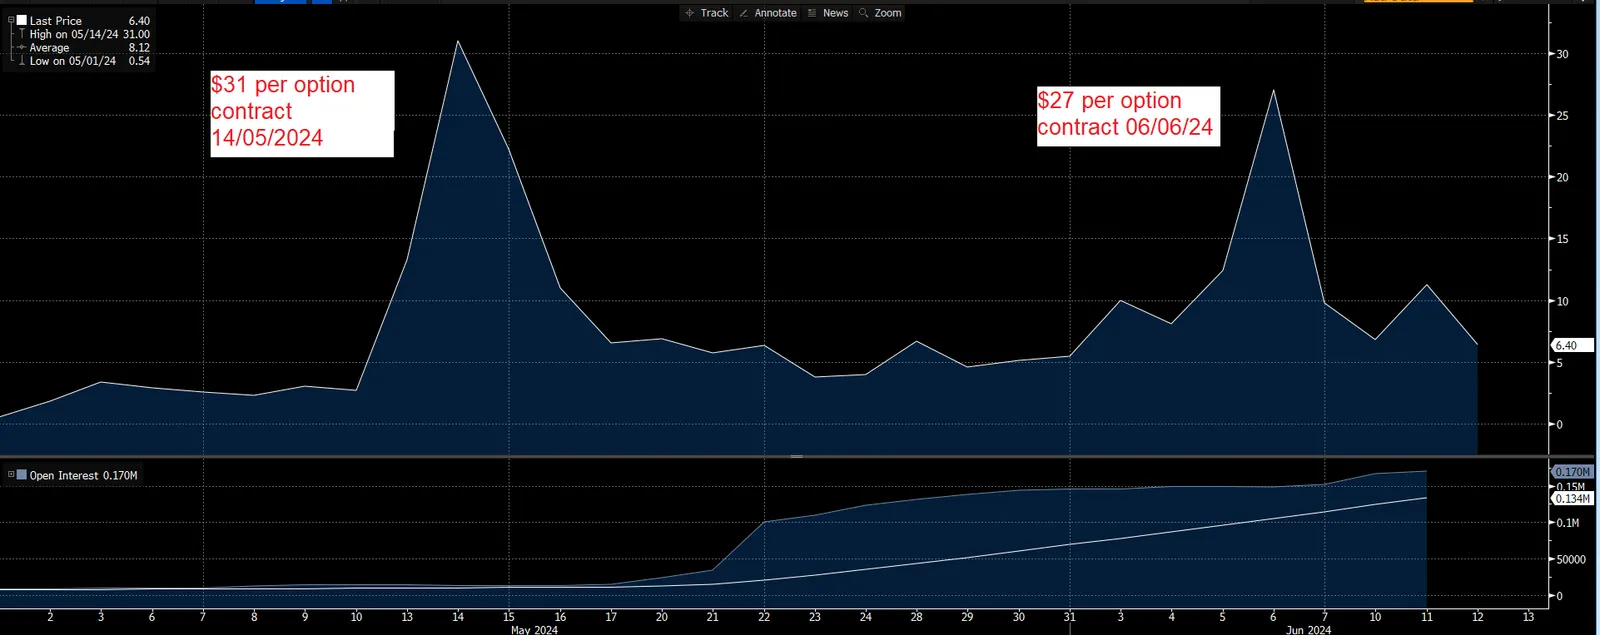The image size is (1600, 635).
Task: Click the 0.1M open interest axis label
Action: pos(1567,523)
